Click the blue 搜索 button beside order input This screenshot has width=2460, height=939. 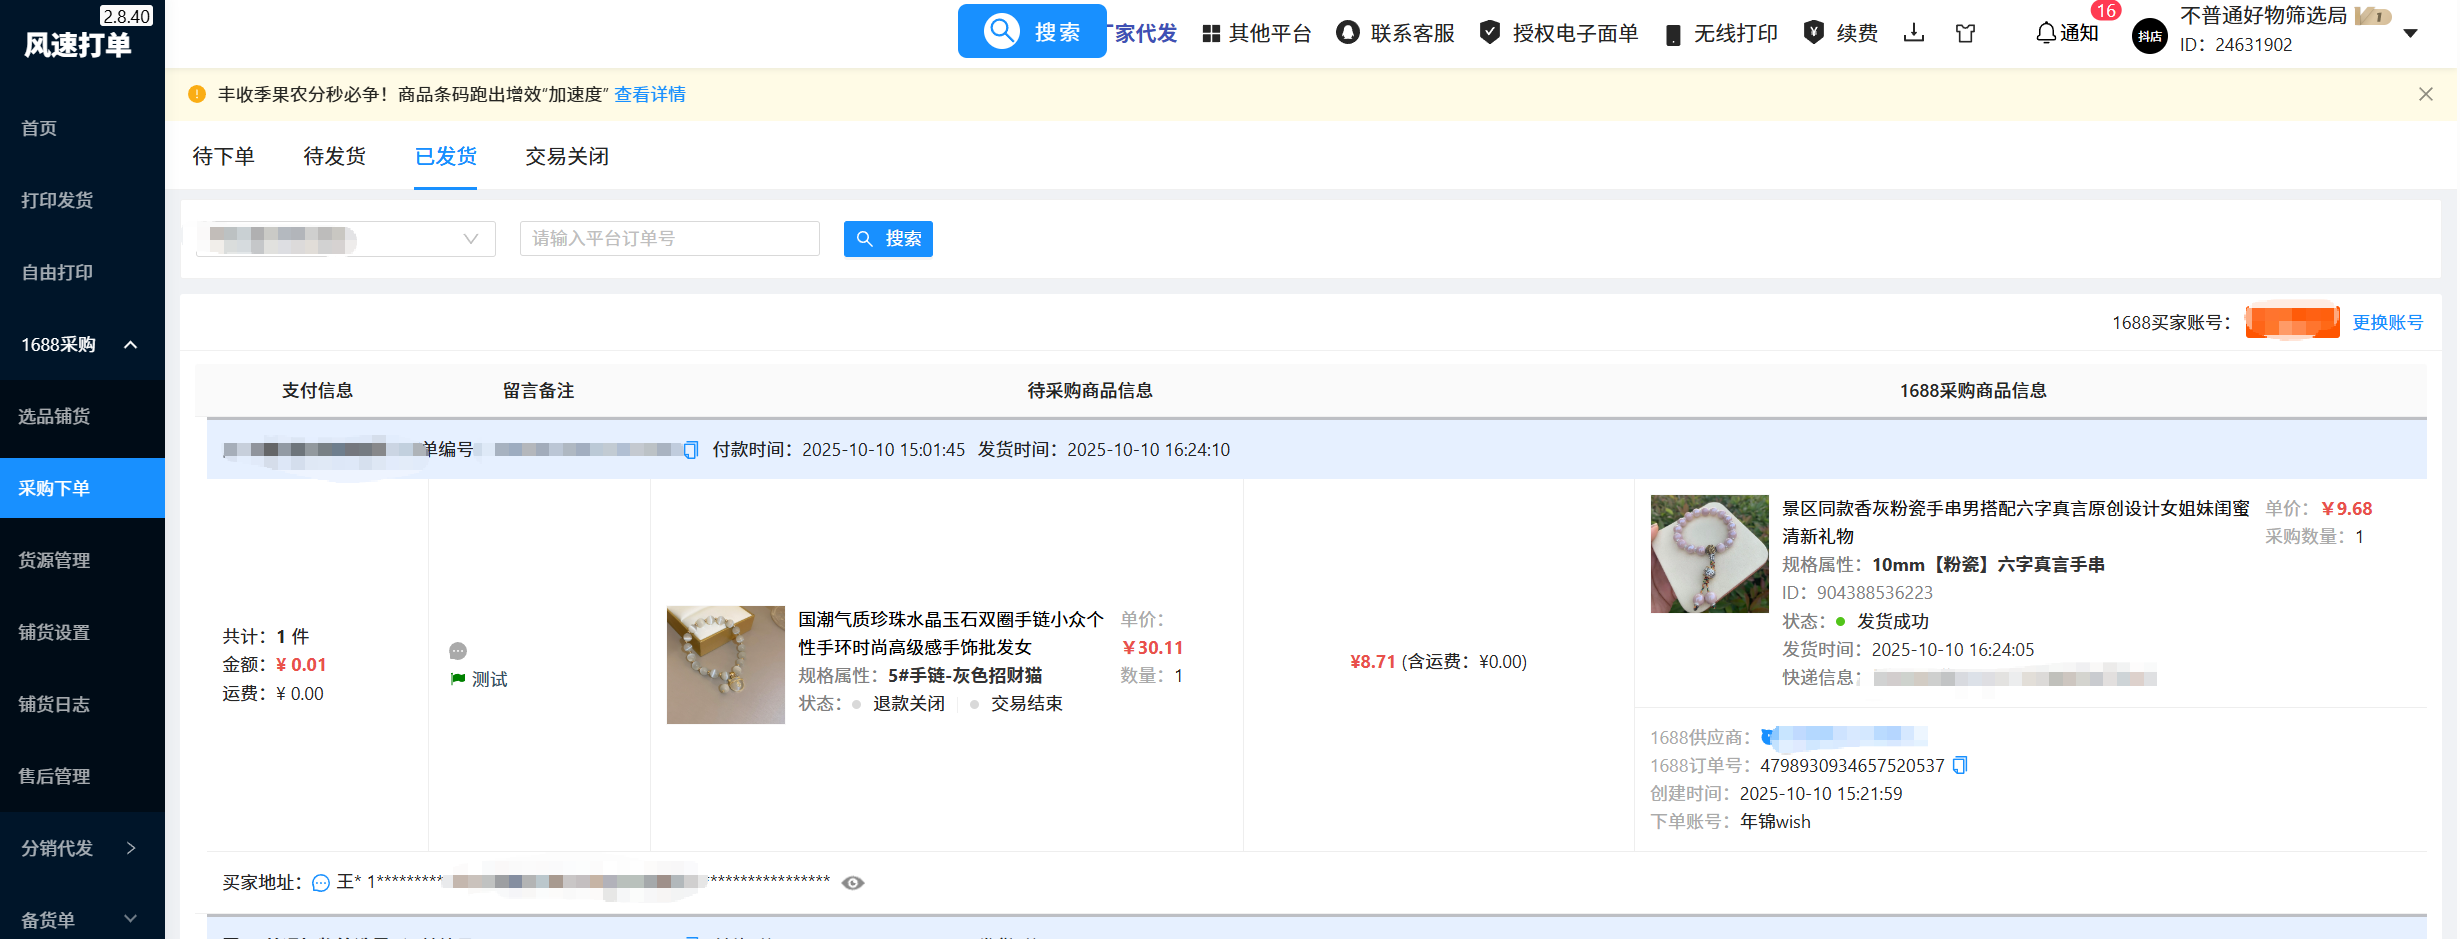[888, 239]
